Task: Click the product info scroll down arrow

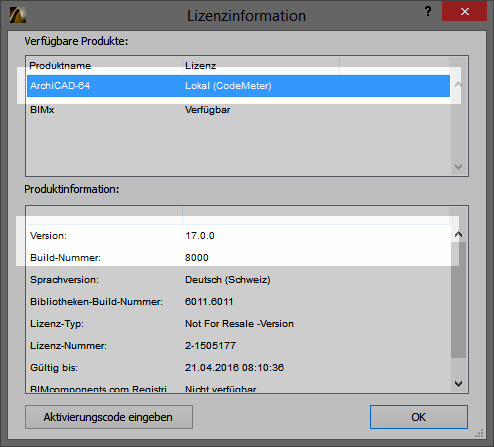Action: click(458, 383)
